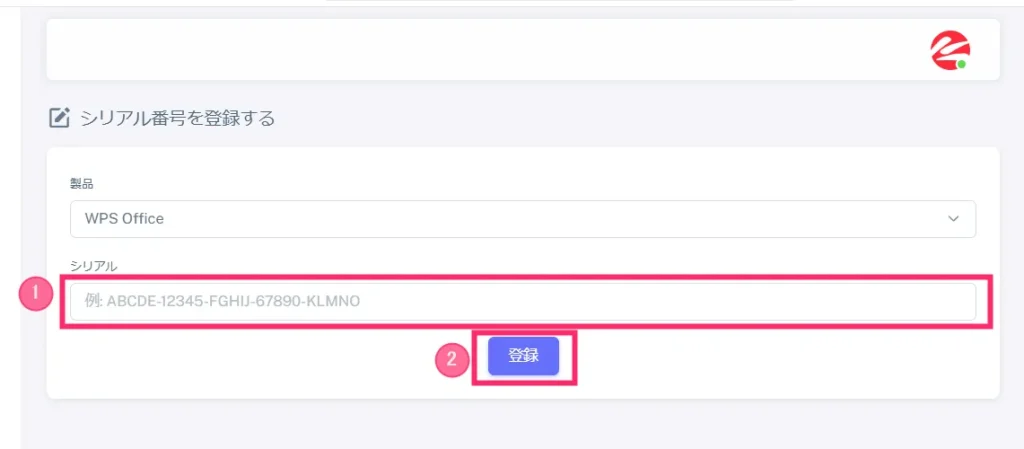This screenshot has width=1024, height=449.
Task: Click the ABCDE-12345 placeholder text
Action: click(x=233, y=302)
